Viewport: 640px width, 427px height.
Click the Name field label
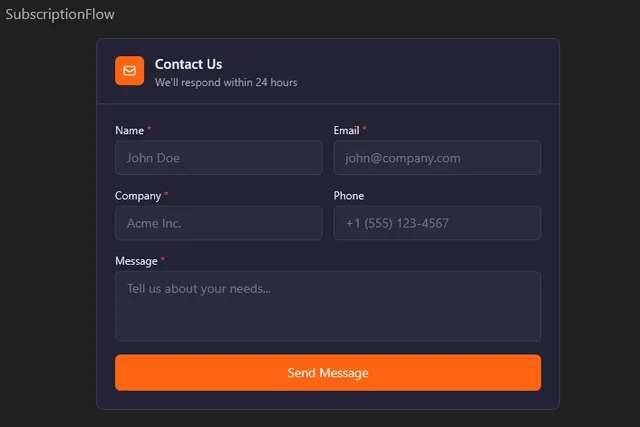pos(129,130)
